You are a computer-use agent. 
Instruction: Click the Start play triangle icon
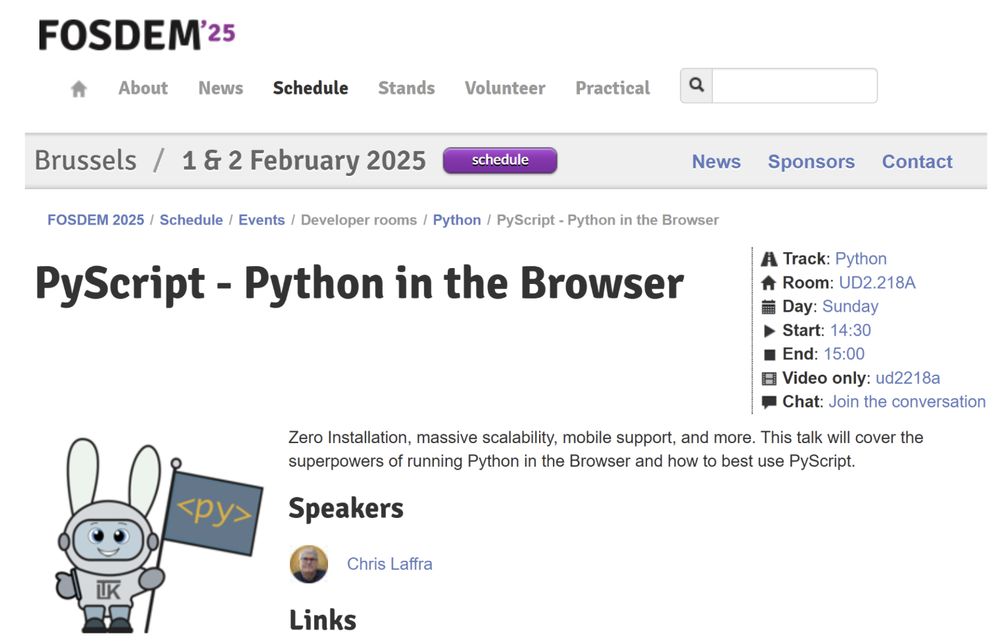click(x=770, y=330)
